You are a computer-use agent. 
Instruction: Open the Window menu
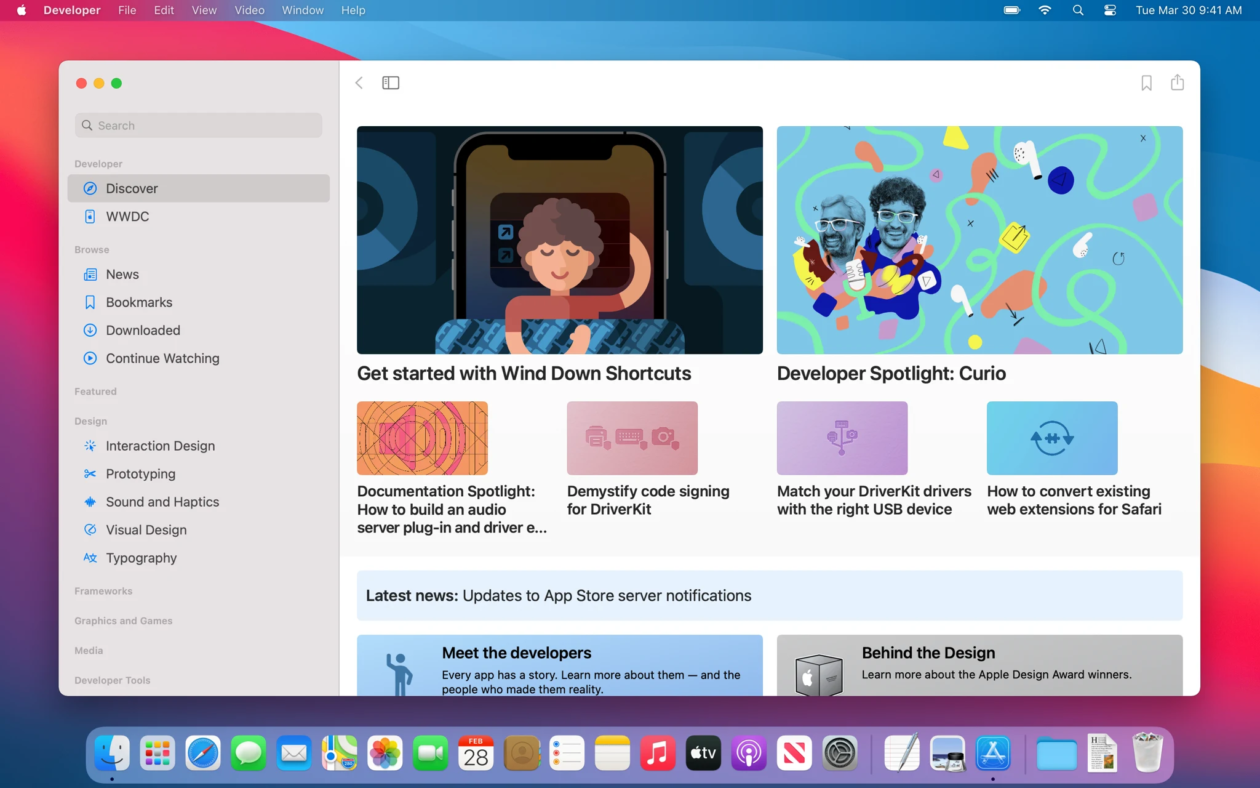[302, 10]
